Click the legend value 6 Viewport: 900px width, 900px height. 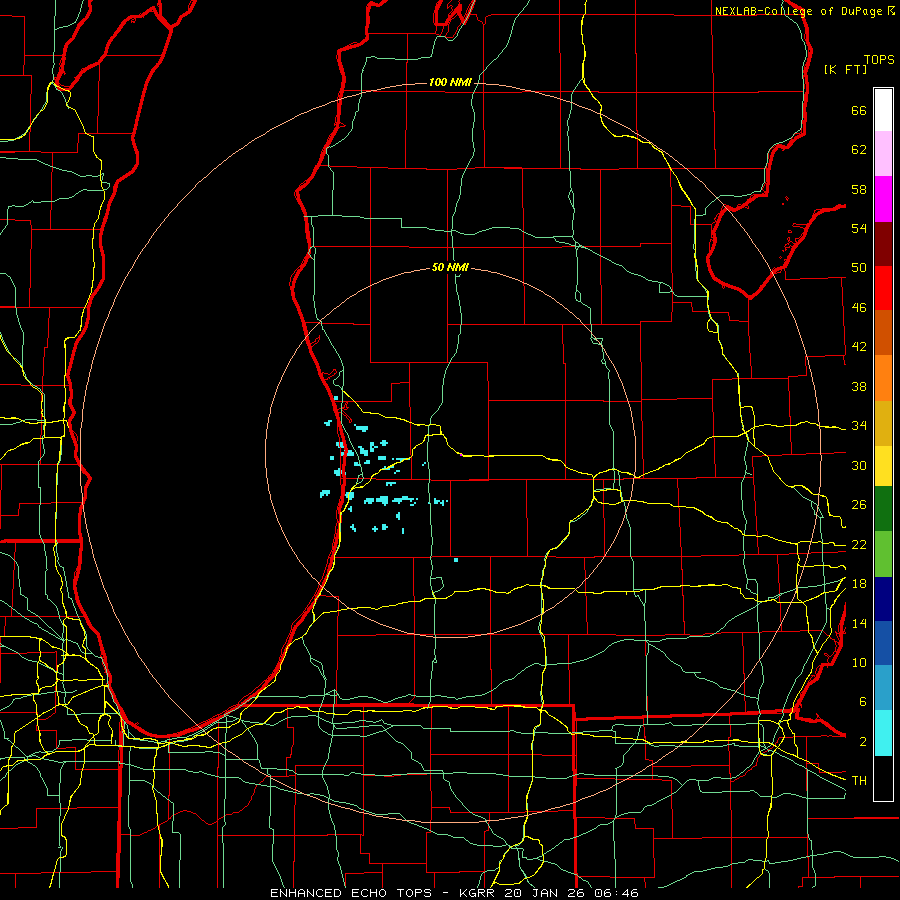(x=863, y=702)
